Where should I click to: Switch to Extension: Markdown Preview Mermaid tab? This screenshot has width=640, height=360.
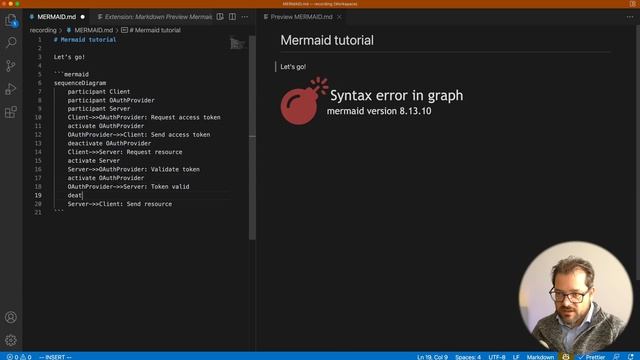[x=155, y=17]
